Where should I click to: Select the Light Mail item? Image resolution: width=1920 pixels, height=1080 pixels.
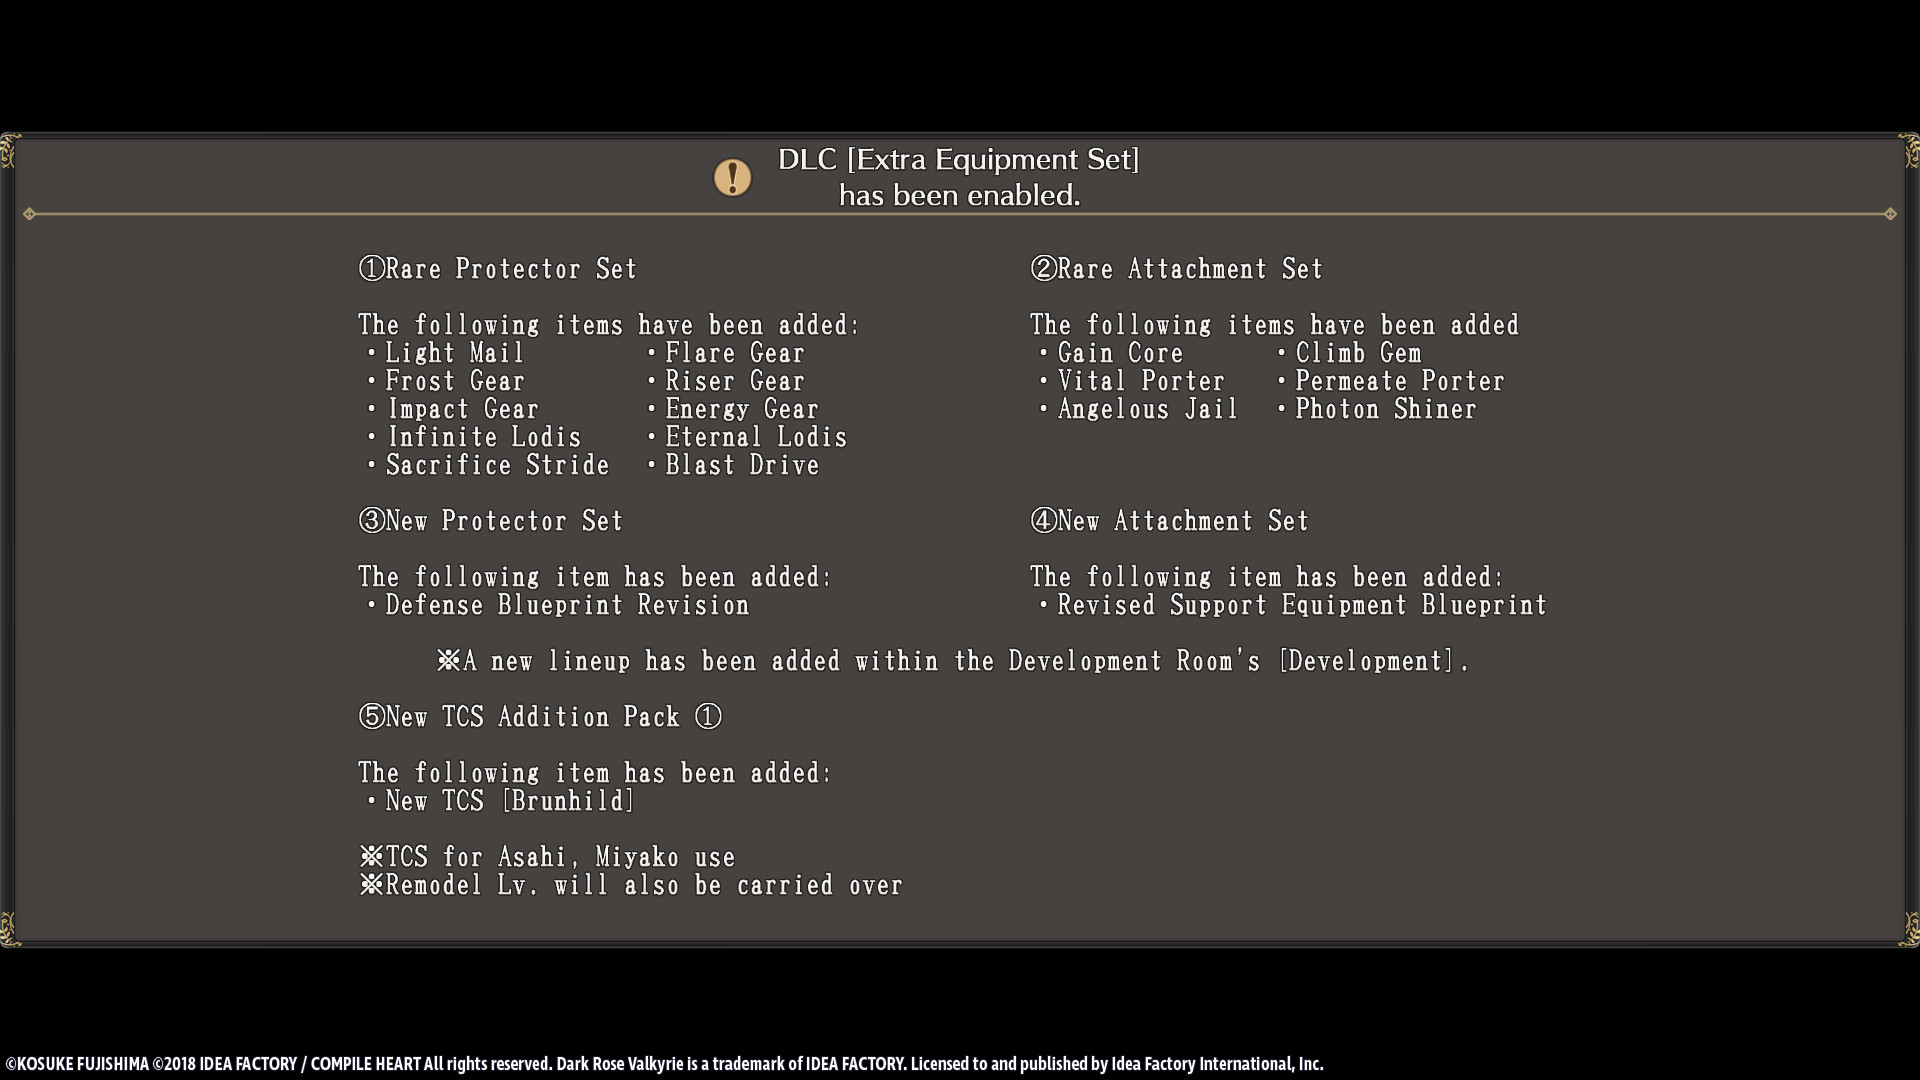[454, 353]
